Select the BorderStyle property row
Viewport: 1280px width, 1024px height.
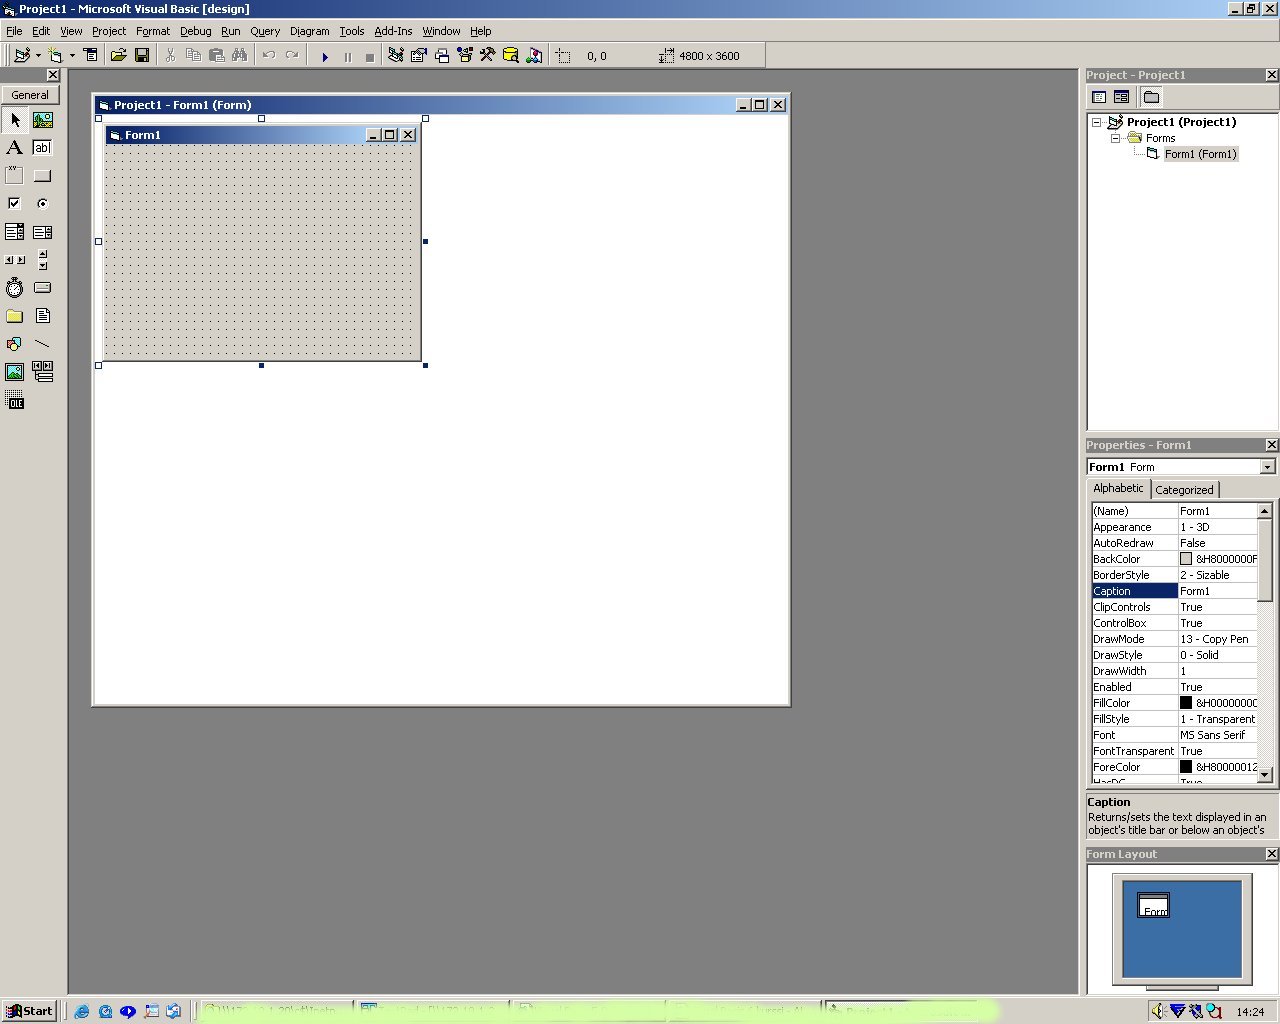[x=1174, y=575]
